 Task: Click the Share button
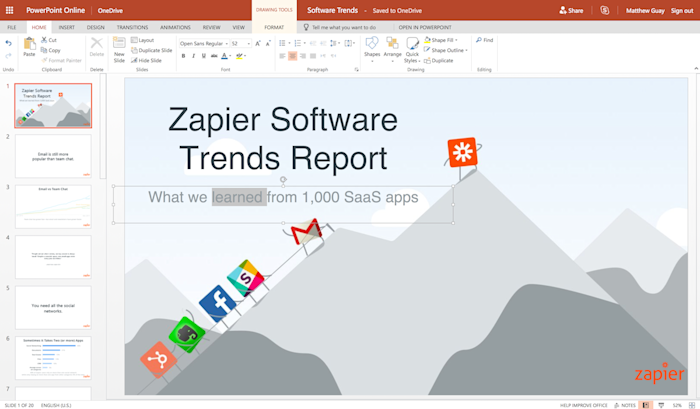(x=571, y=10)
